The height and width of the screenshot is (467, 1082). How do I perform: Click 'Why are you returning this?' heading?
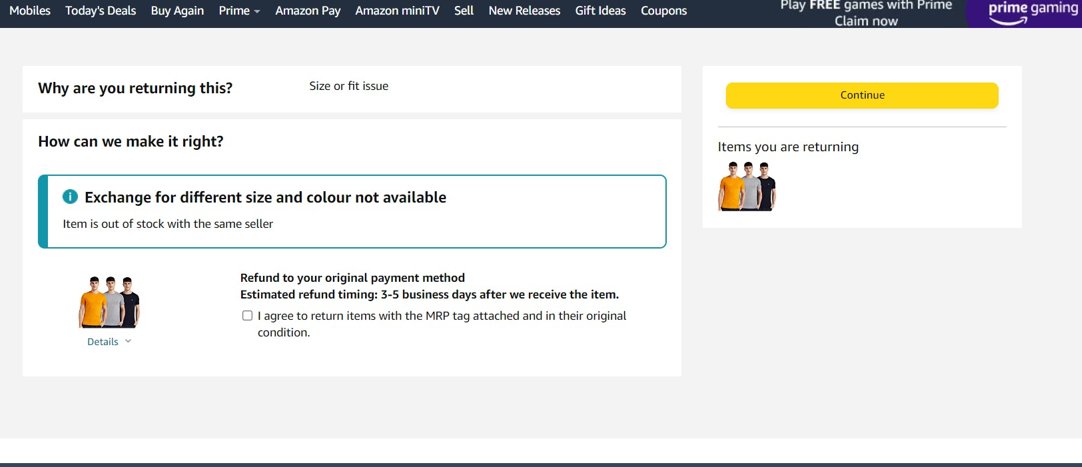(x=135, y=88)
